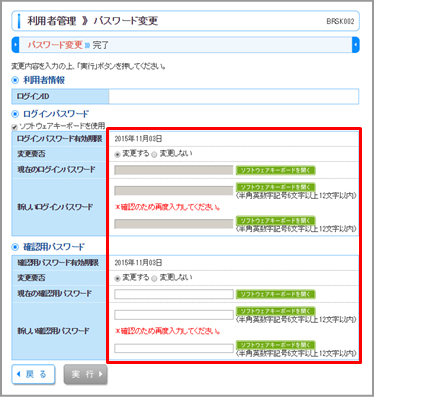Click the ログインID value field
Viewport: 438px width, 397px height.
(x=234, y=96)
